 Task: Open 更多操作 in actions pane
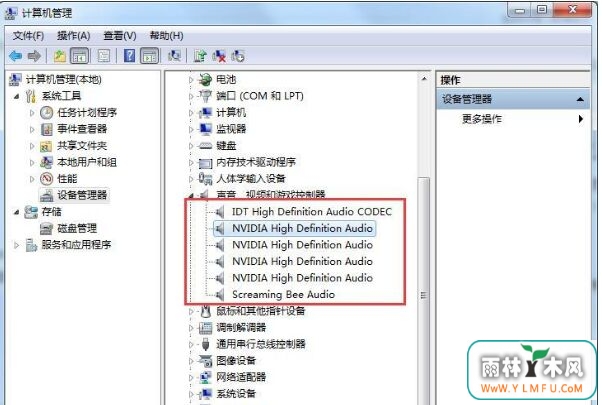pos(481,119)
